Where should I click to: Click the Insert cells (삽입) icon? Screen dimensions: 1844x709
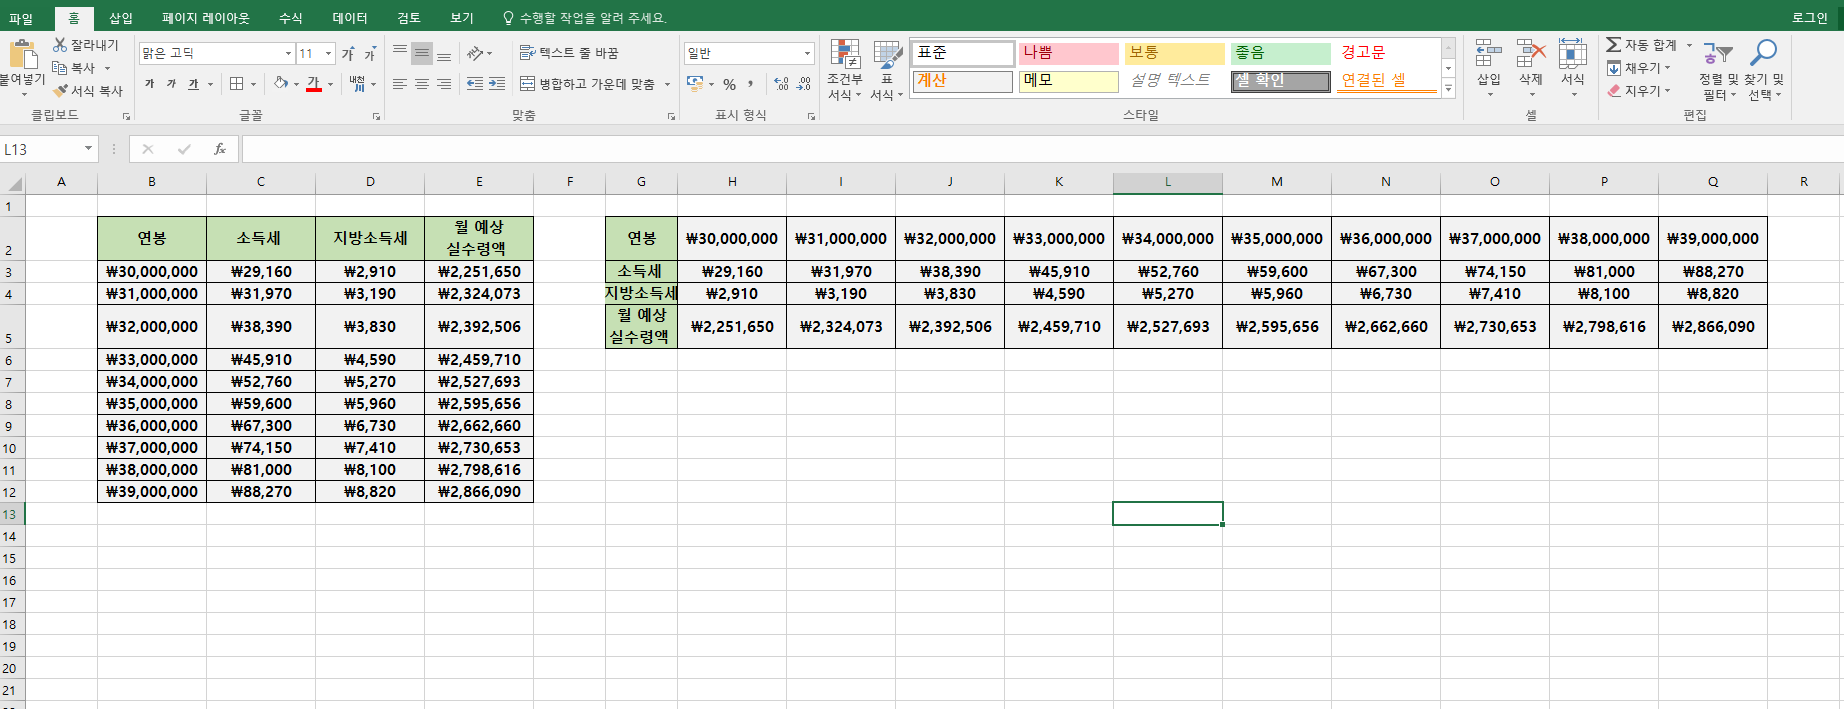coord(1489,54)
